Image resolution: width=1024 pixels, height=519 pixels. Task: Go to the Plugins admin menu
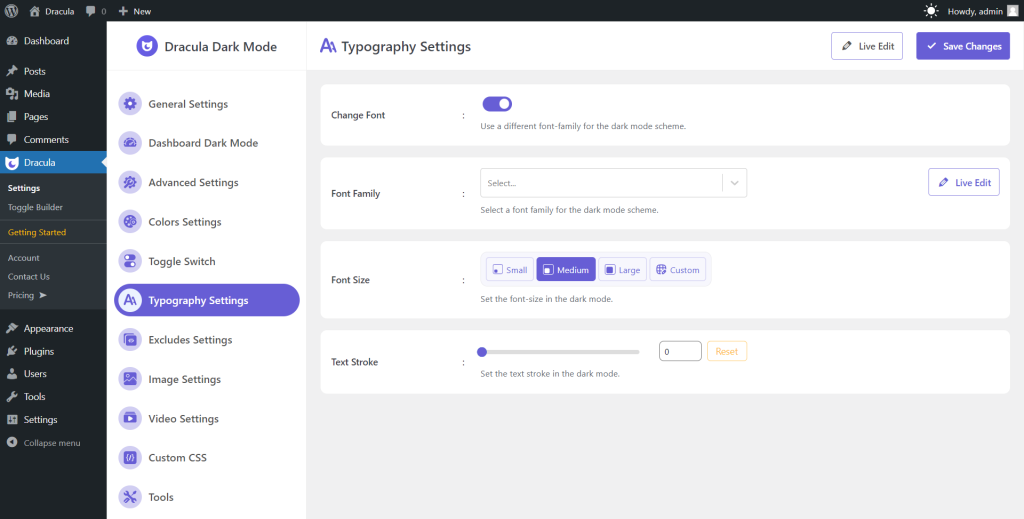click(x=39, y=351)
